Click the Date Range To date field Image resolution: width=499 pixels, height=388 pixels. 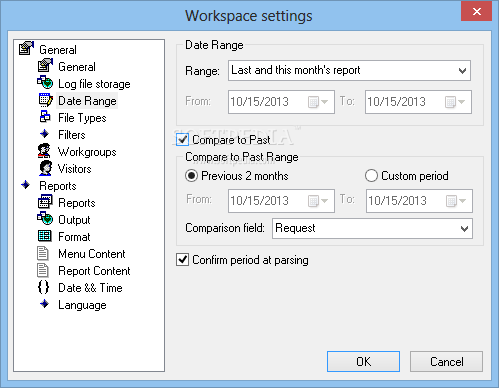coord(418,102)
